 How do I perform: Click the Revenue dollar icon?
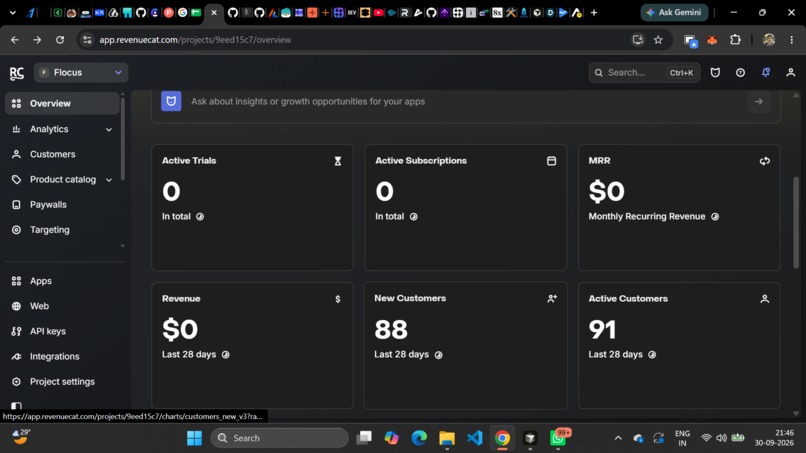338,299
